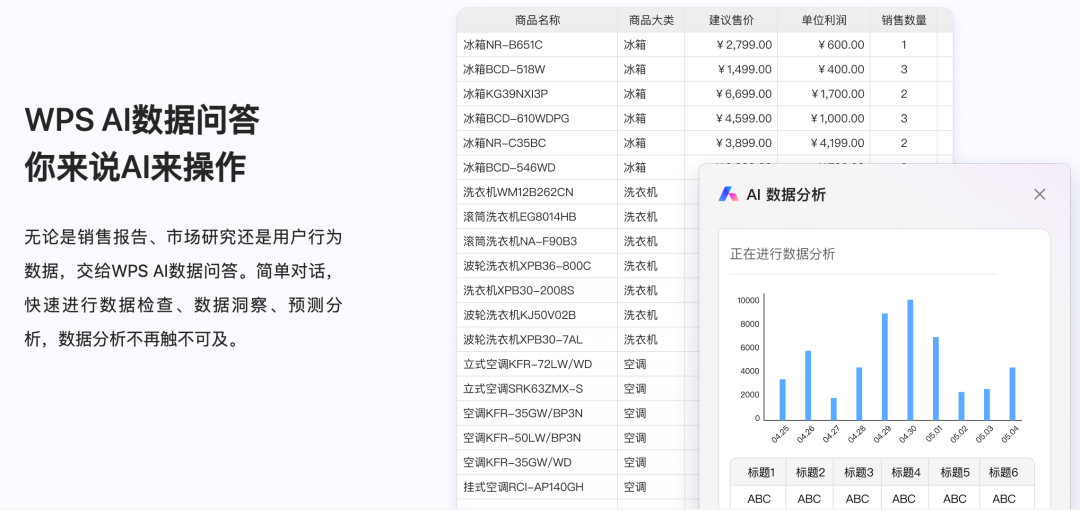Screen dimensions: 1080x515
Task: Select the 商品名称 column header
Action: pyautogui.click(x=537, y=20)
